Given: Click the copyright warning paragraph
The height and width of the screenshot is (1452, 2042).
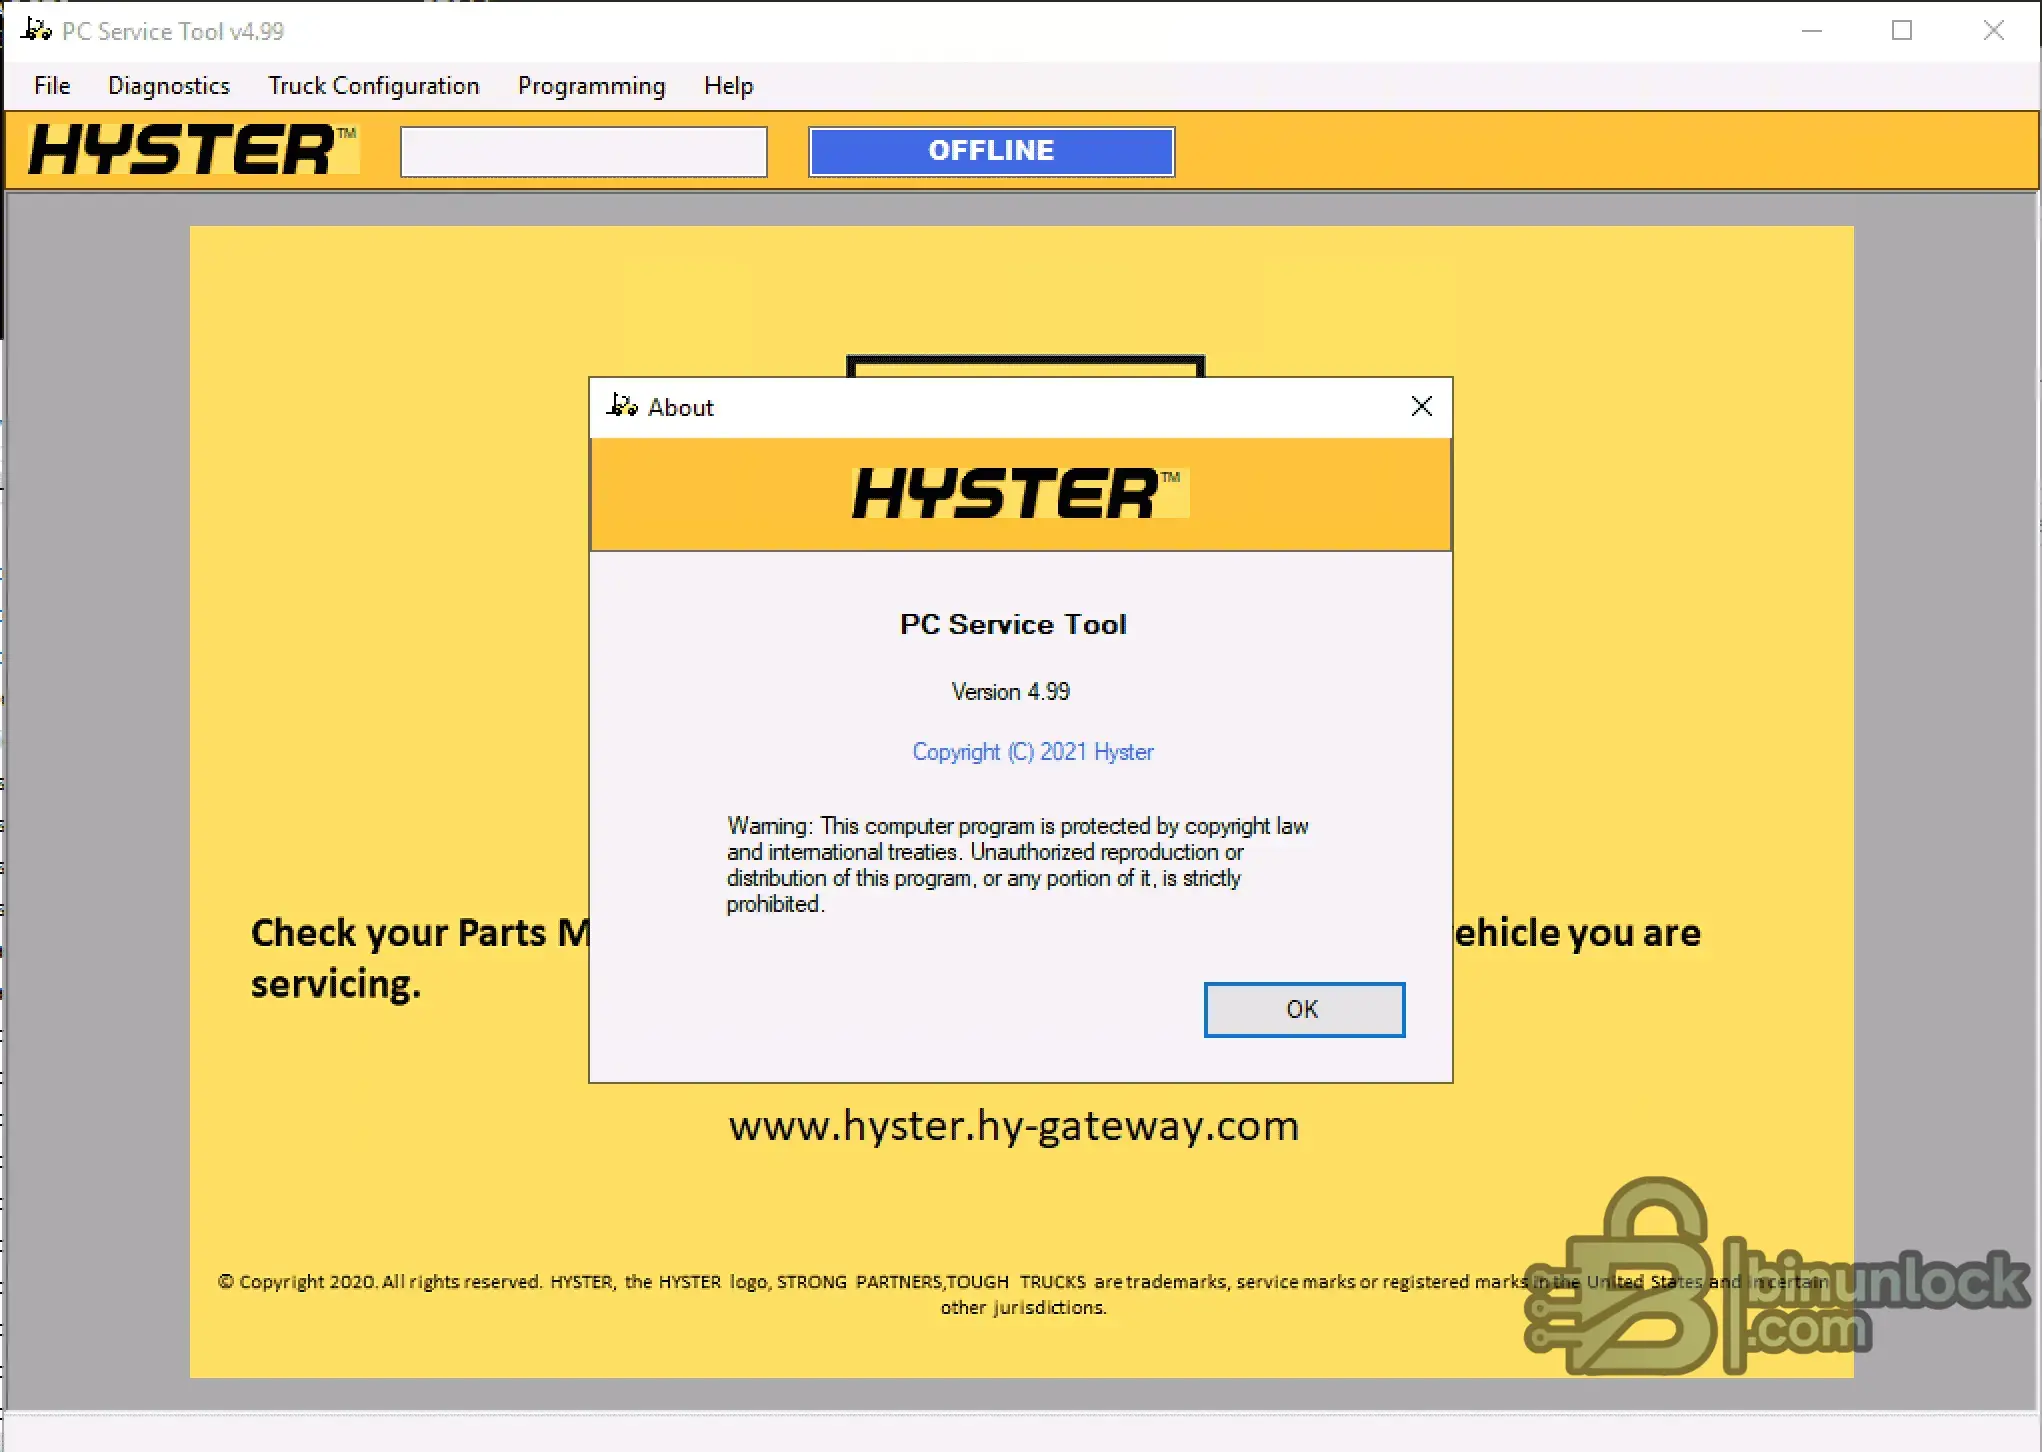Looking at the screenshot, I should click(x=1017, y=865).
